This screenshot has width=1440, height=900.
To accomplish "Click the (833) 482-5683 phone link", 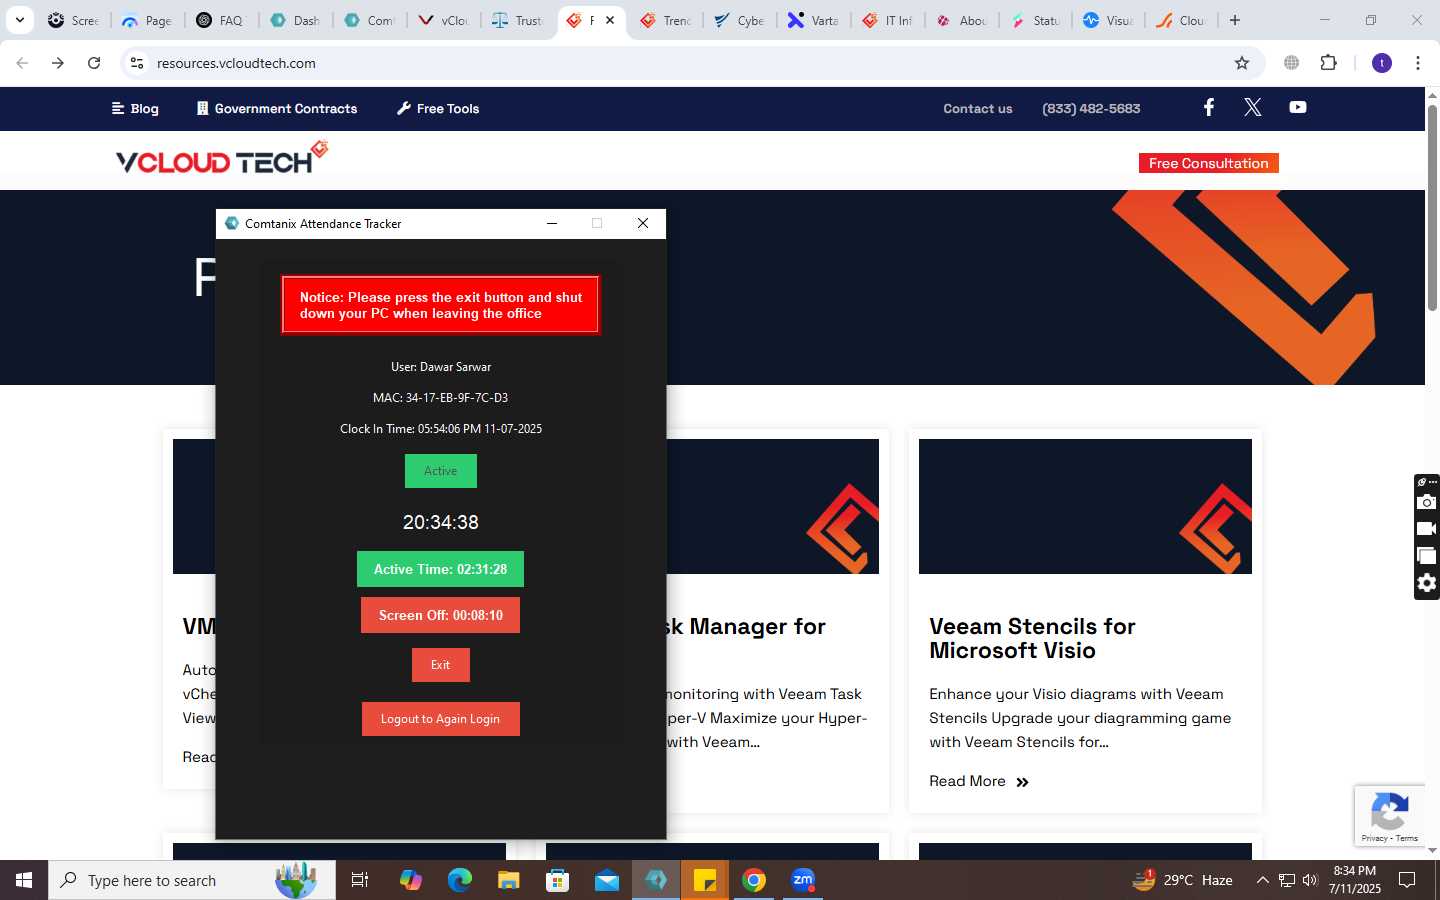I will (1091, 108).
